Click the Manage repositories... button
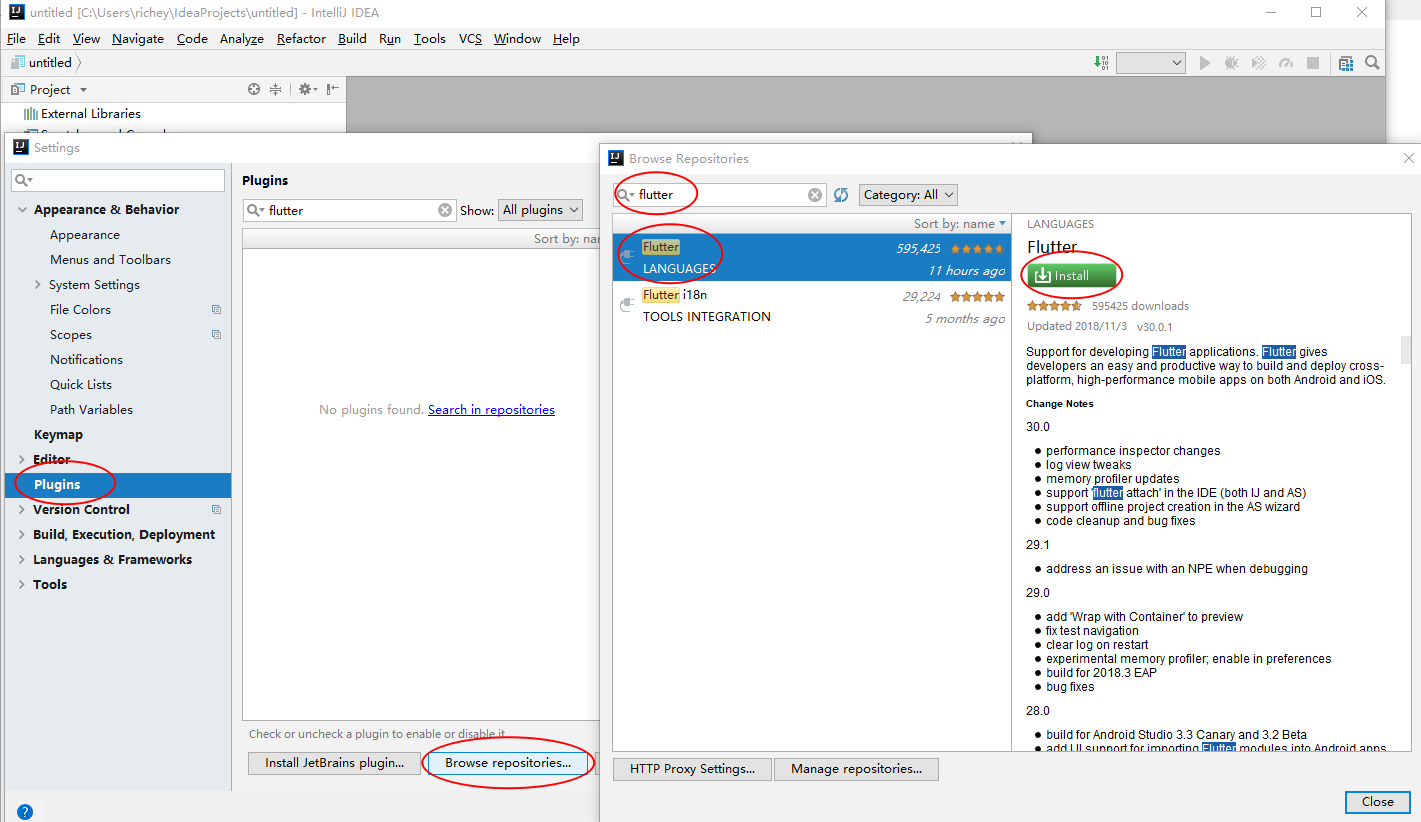The image size is (1421, 822). coord(856,769)
